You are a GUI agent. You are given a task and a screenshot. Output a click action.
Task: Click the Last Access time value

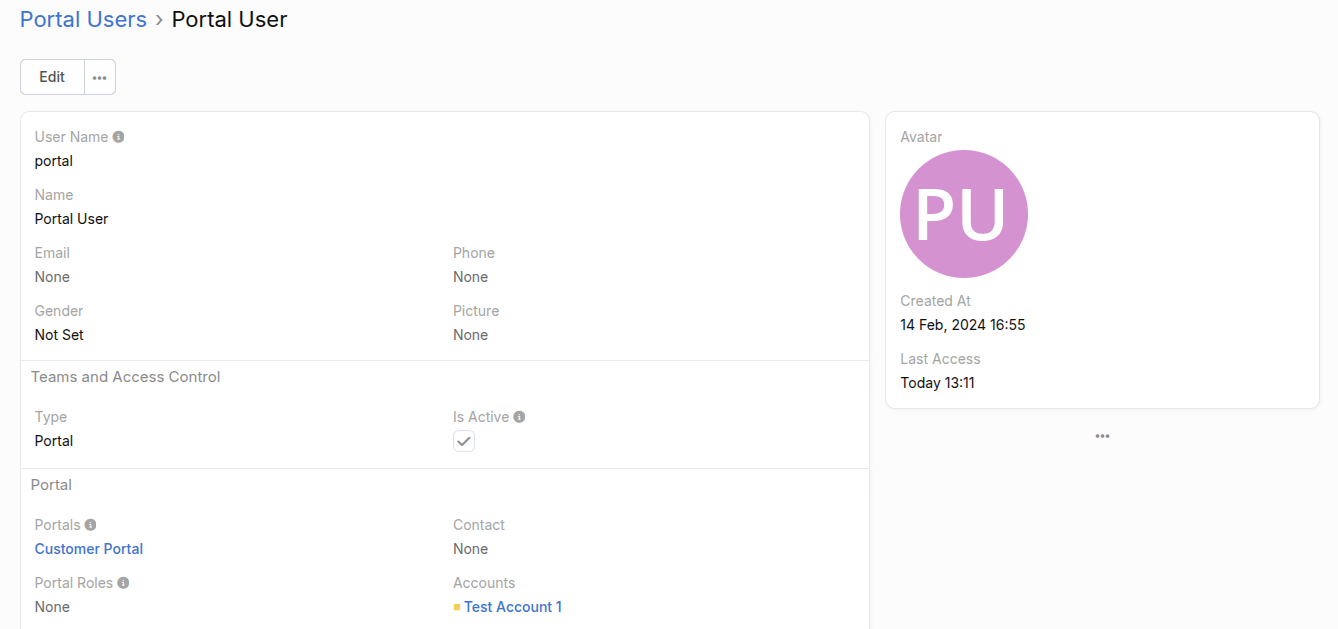coord(937,383)
